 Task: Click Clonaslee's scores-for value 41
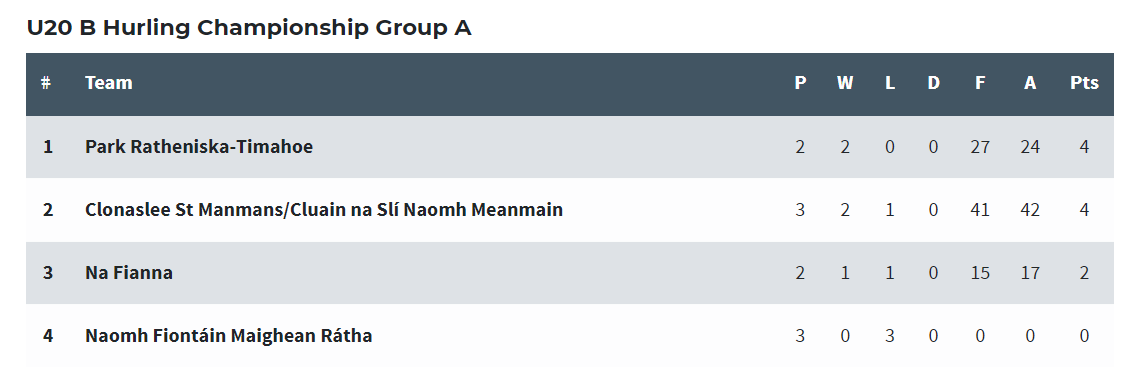[980, 209]
